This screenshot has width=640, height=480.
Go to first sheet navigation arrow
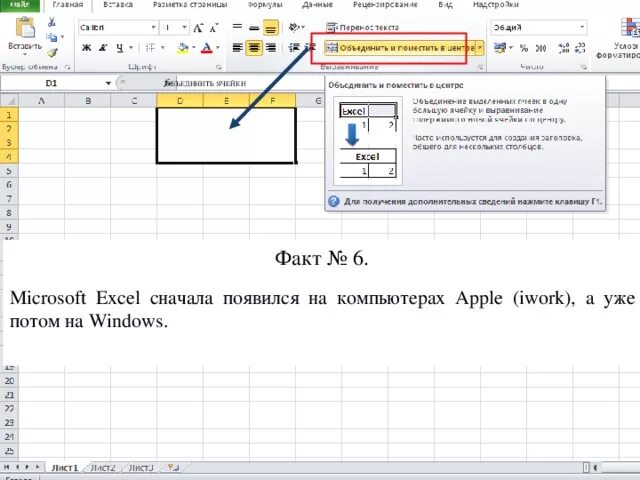[x=7, y=467]
